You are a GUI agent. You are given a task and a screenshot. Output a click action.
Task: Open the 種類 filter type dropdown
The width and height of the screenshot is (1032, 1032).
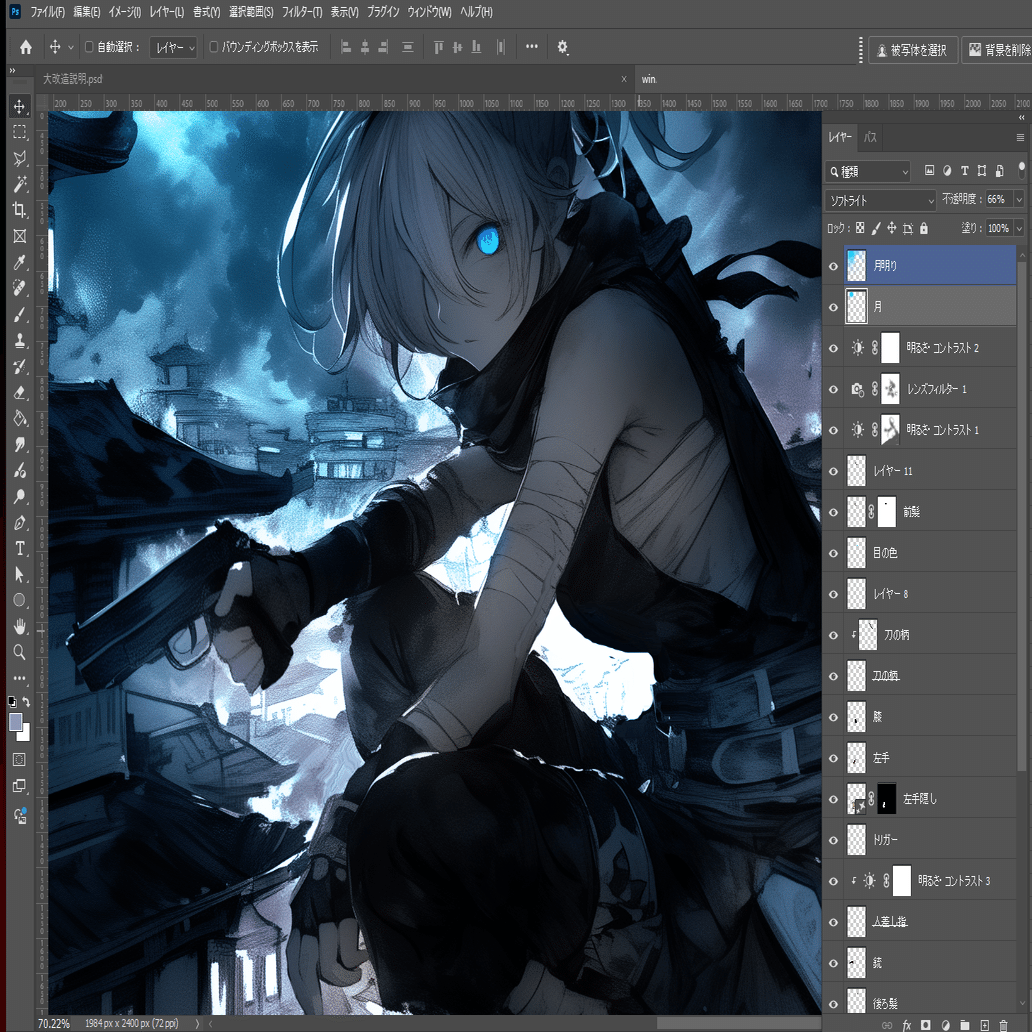pos(867,171)
